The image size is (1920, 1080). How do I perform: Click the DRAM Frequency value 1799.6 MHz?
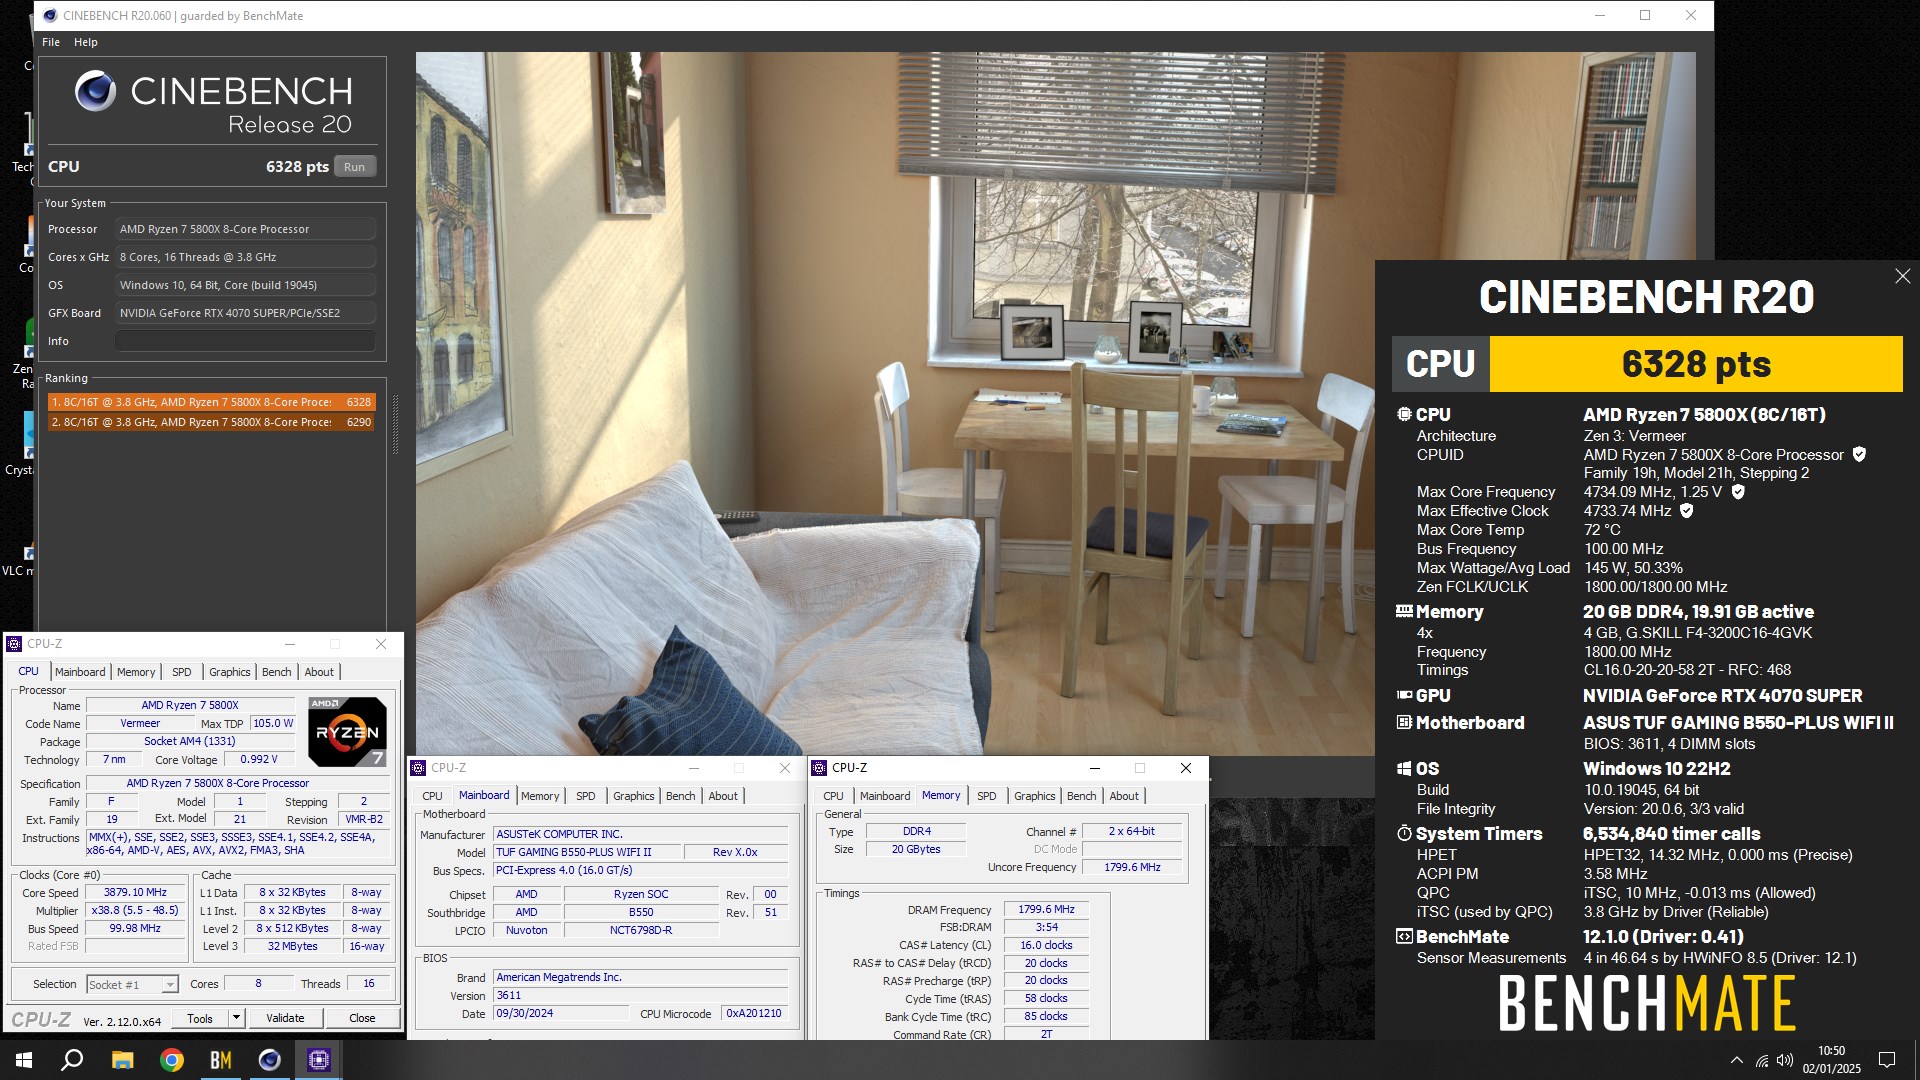pyautogui.click(x=1046, y=909)
